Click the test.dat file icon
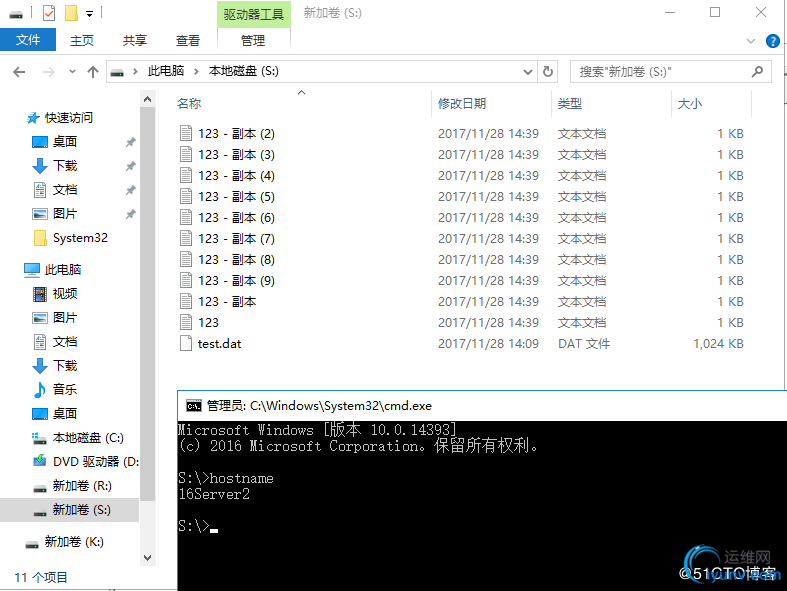The height and width of the screenshot is (591, 787). pyautogui.click(x=186, y=343)
